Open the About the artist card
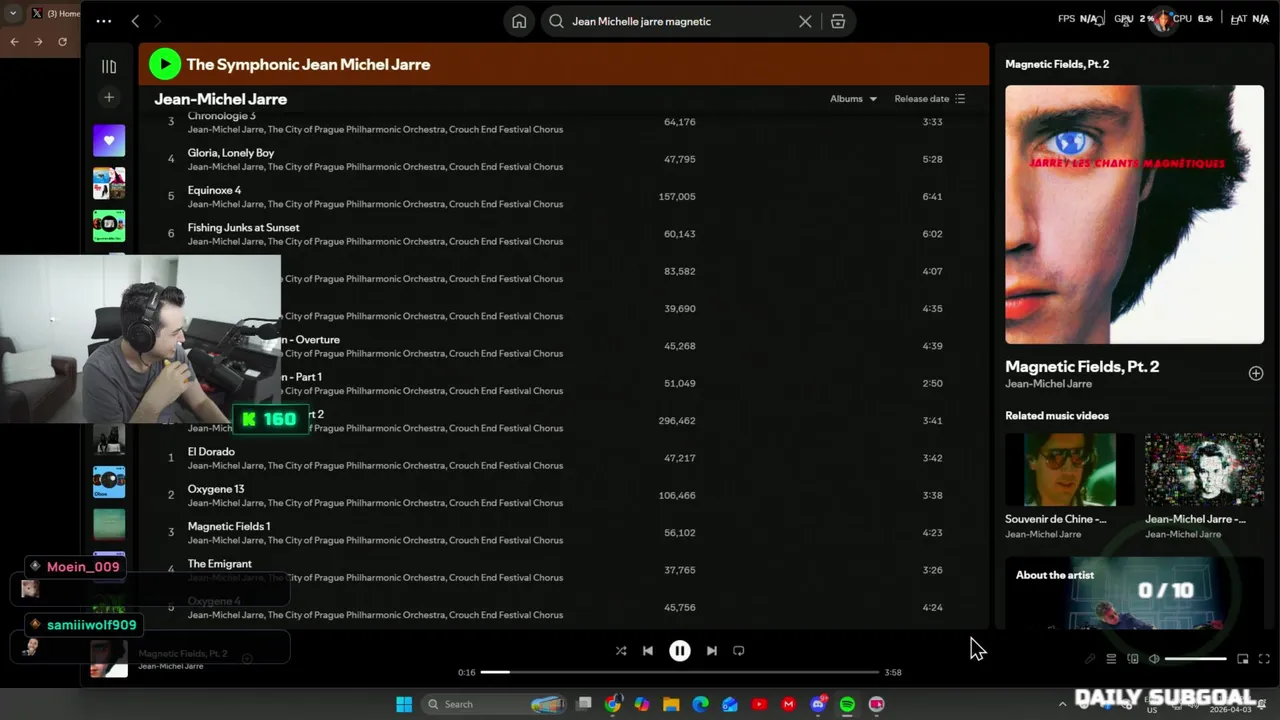This screenshot has height=720, width=1280. tap(1134, 593)
